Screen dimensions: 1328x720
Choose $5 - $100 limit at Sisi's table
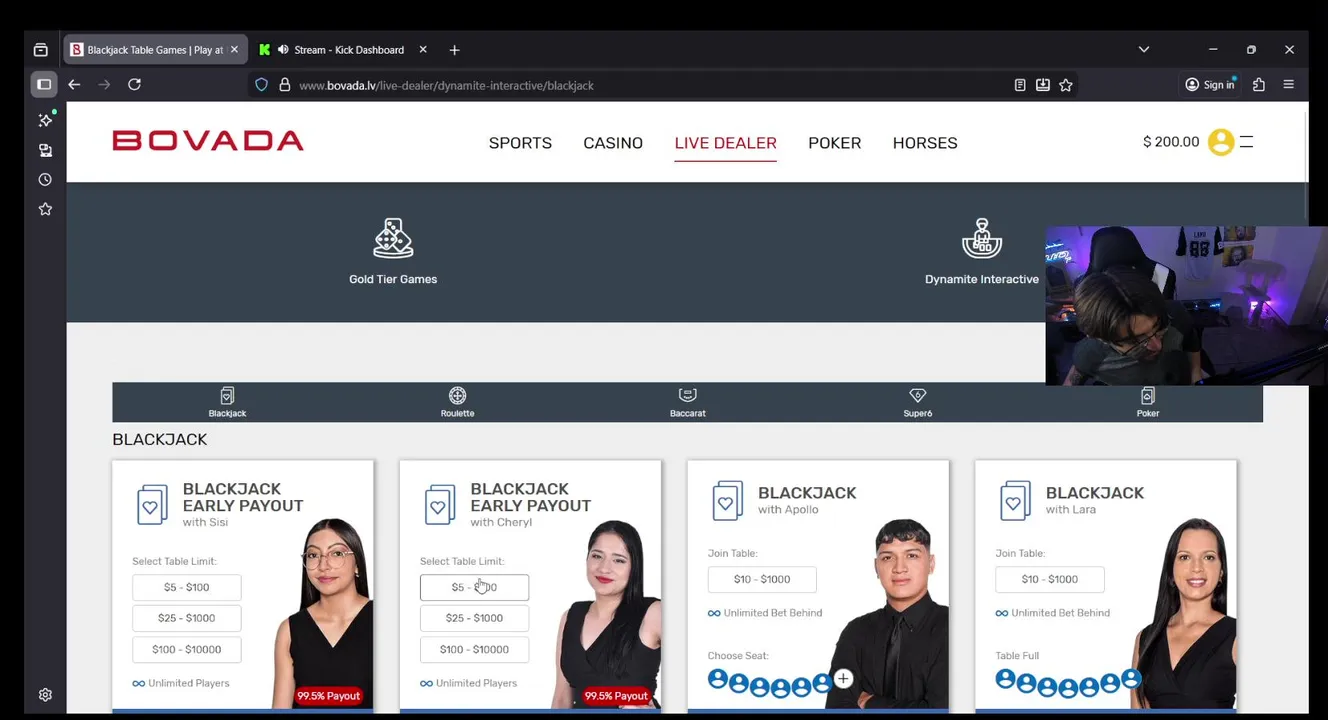[x=187, y=587]
